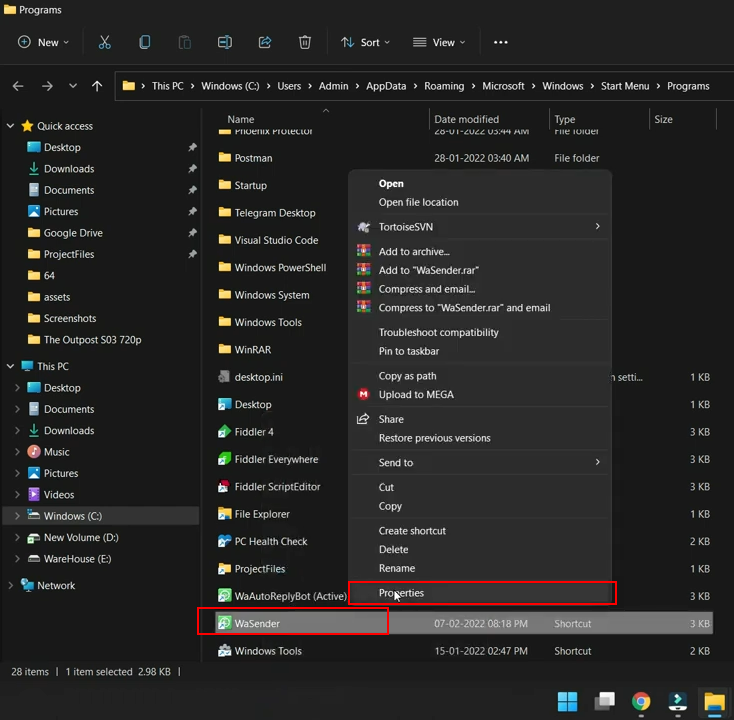The height and width of the screenshot is (720, 734).
Task: Select Add to "WaSender.rar"
Action: click(480, 270)
